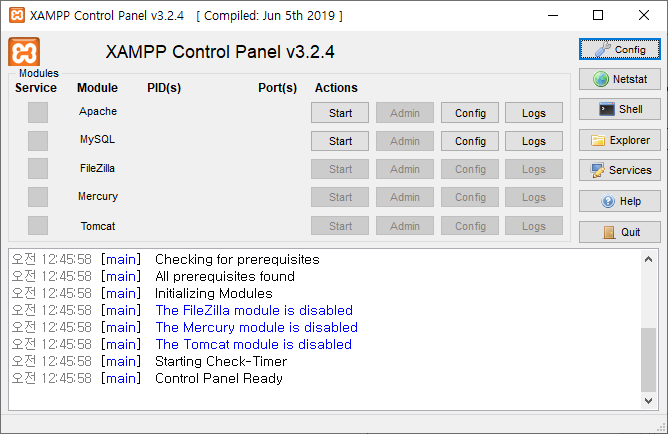Image resolution: width=668 pixels, height=434 pixels.
Task: Start the MySQL module
Action: tap(340, 141)
